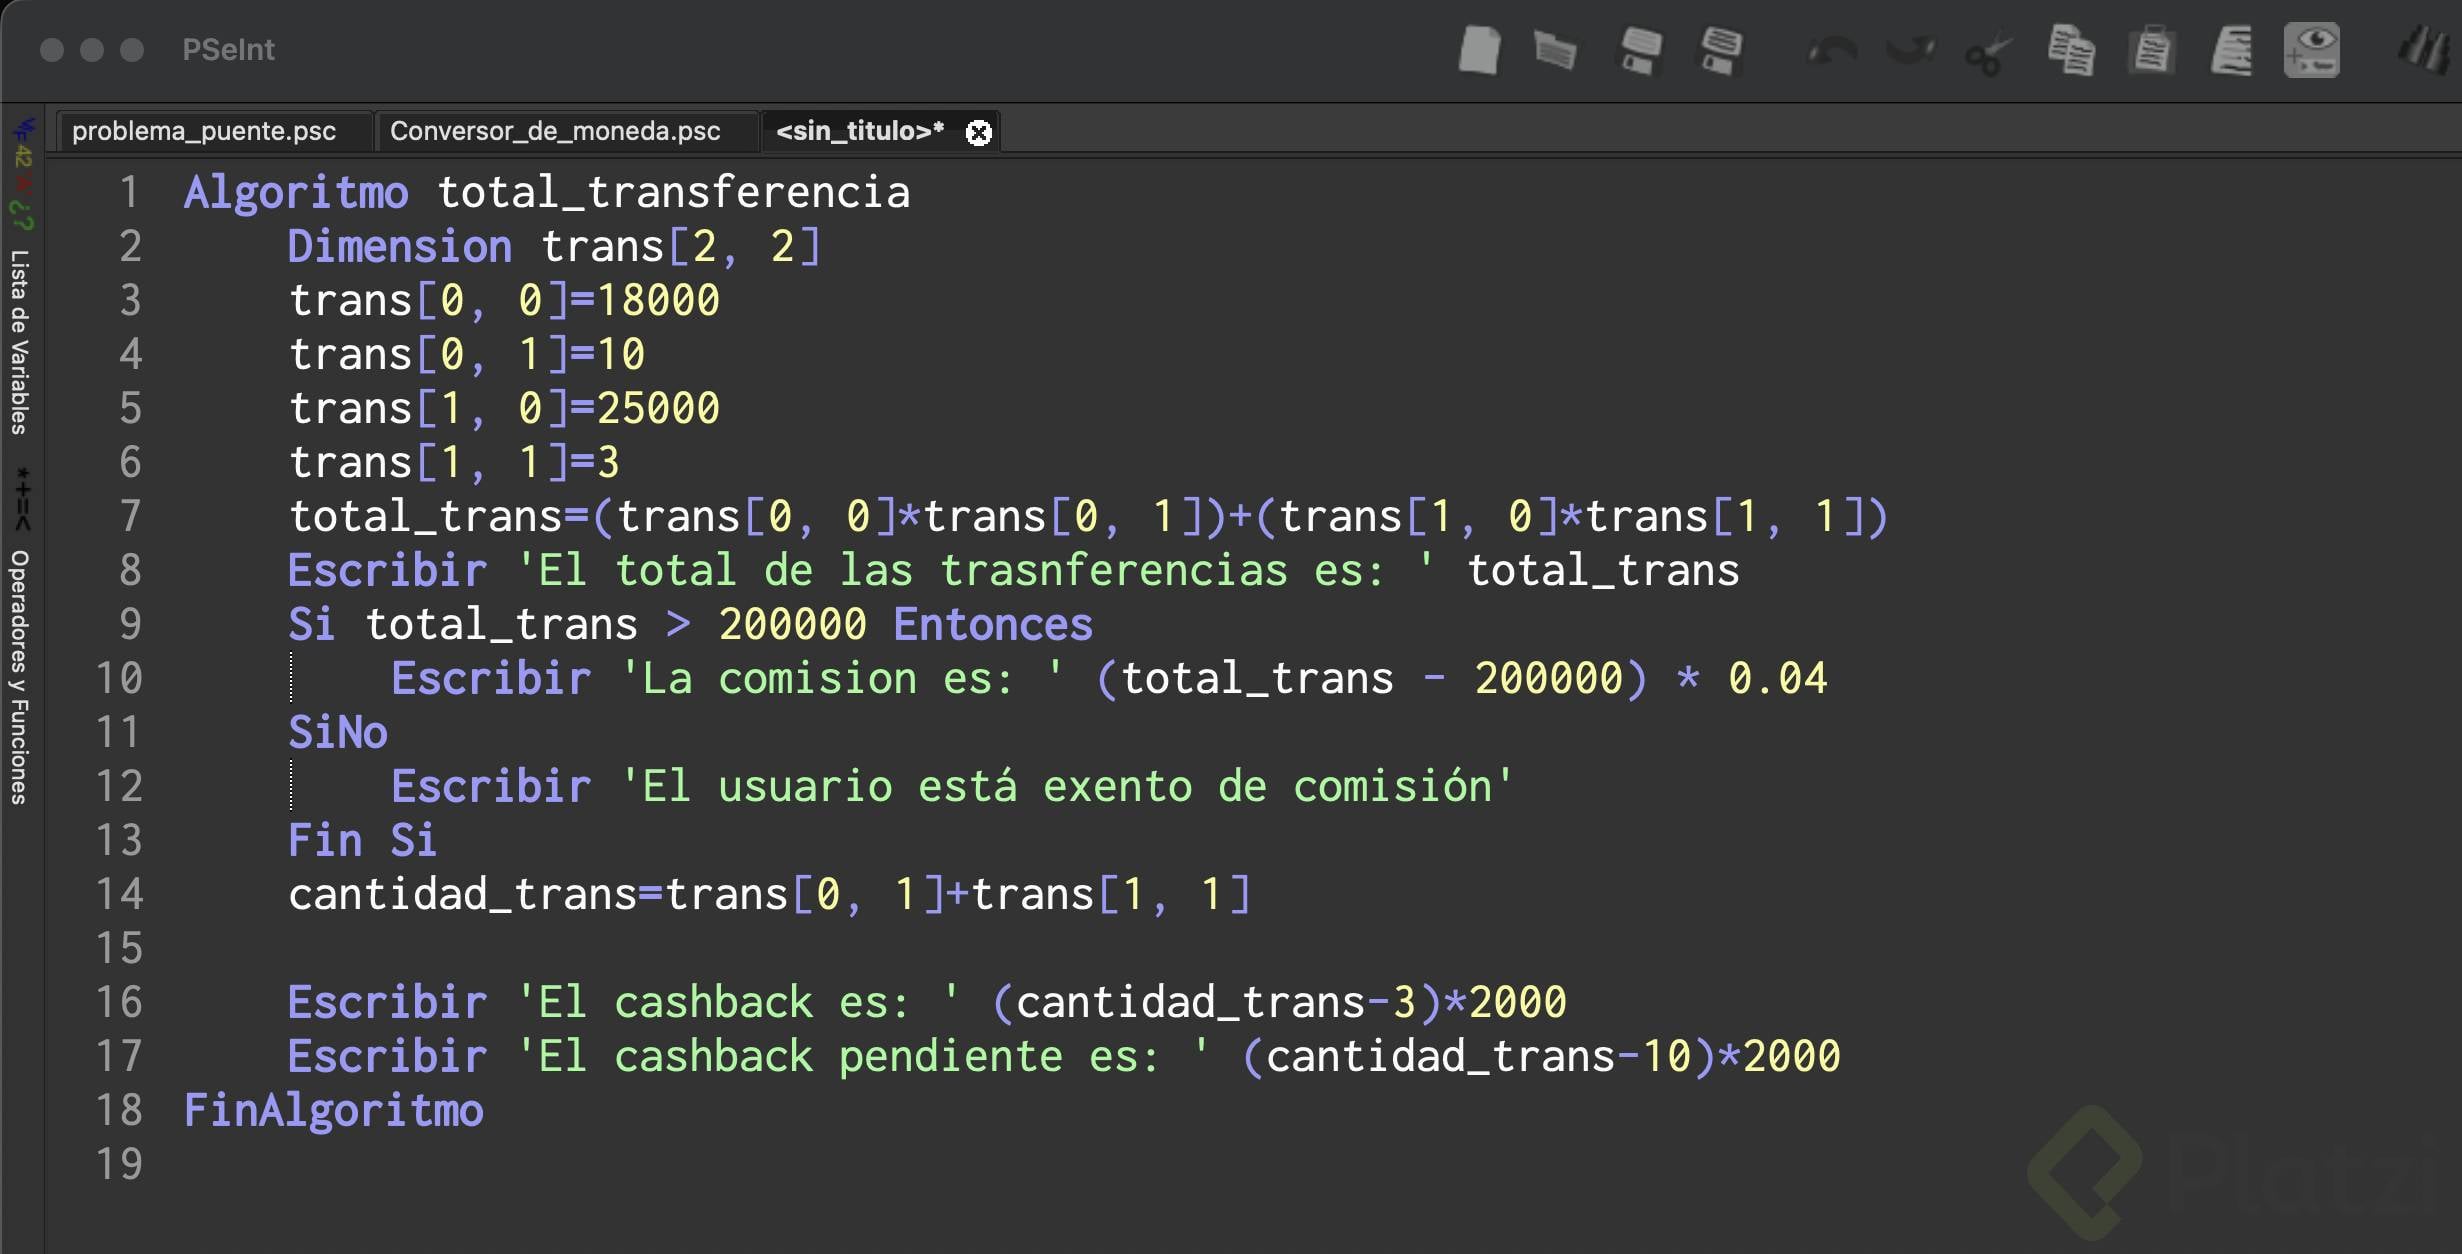Click line number 9 in the margin
Image resolution: width=2462 pixels, height=1254 pixels.
pos(130,624)
